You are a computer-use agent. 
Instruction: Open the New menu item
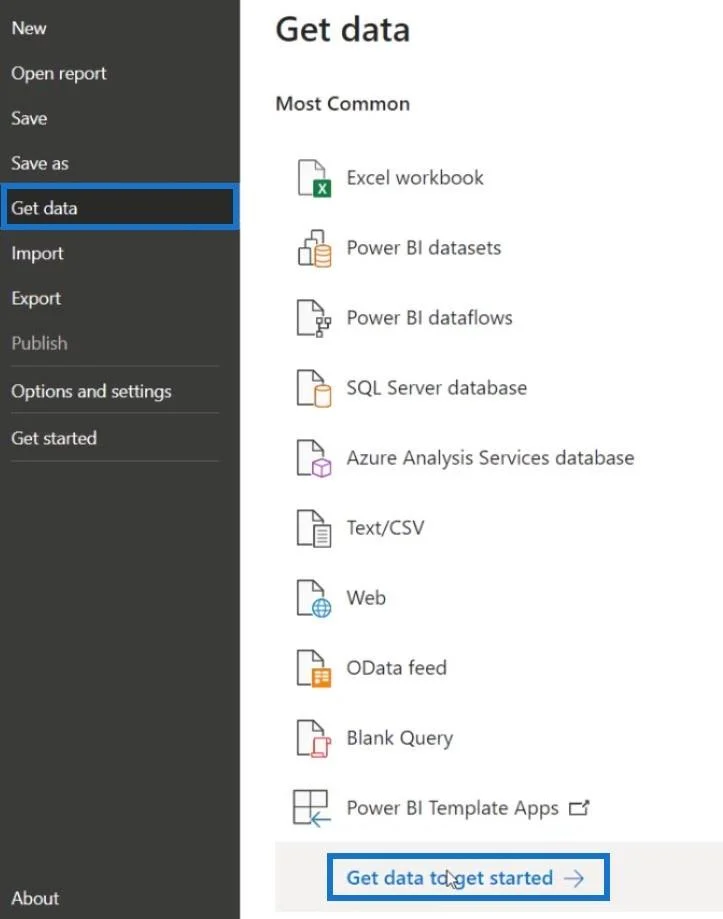(x=29, y=28)
